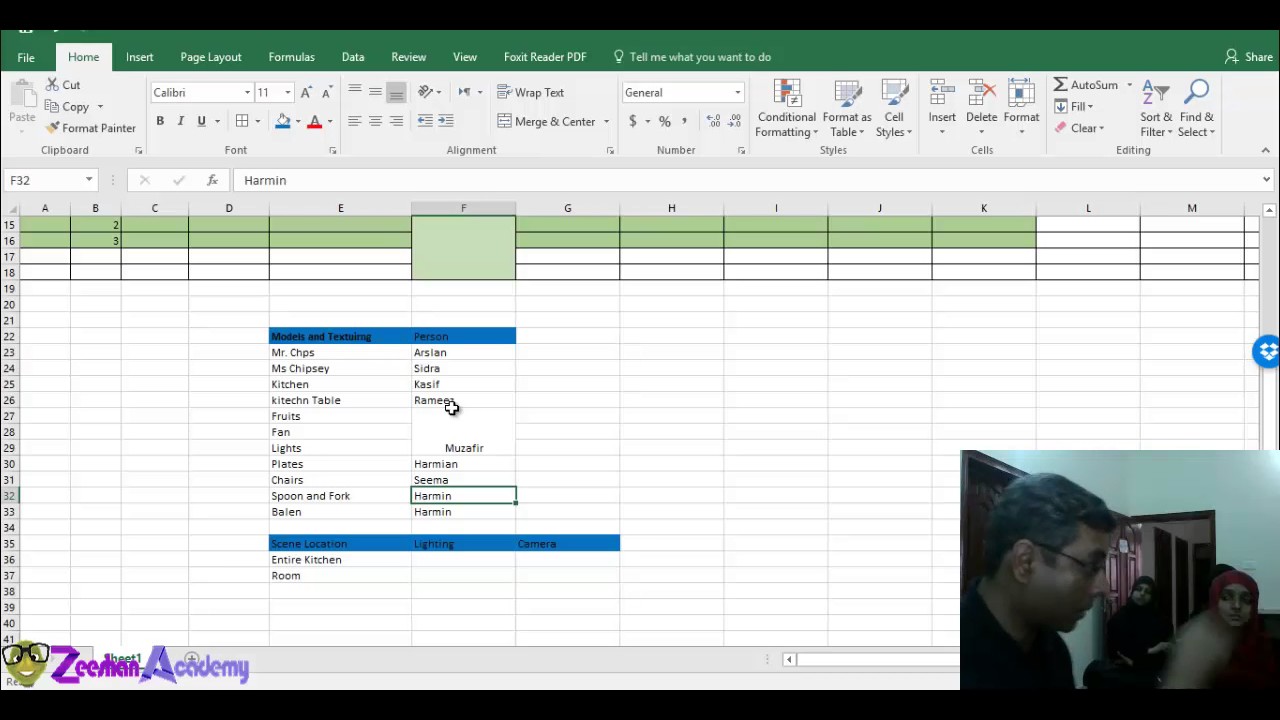1280x720 pixels.
Task: Open Sort & Filter menu
Action: 1156,108
